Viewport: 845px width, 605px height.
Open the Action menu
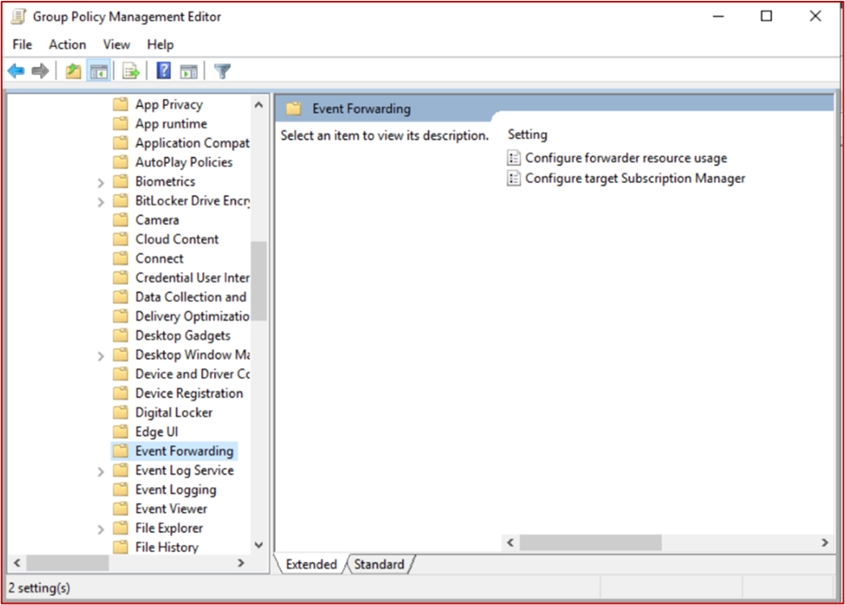[x=67, y=45]
